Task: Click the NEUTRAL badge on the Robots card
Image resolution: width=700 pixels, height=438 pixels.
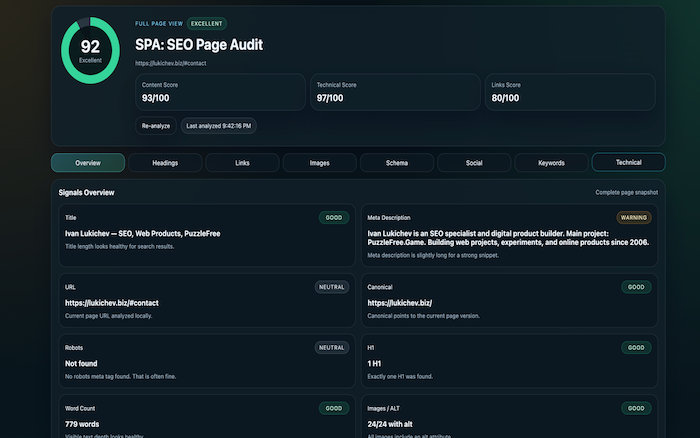Action: (x=332, y=348)
